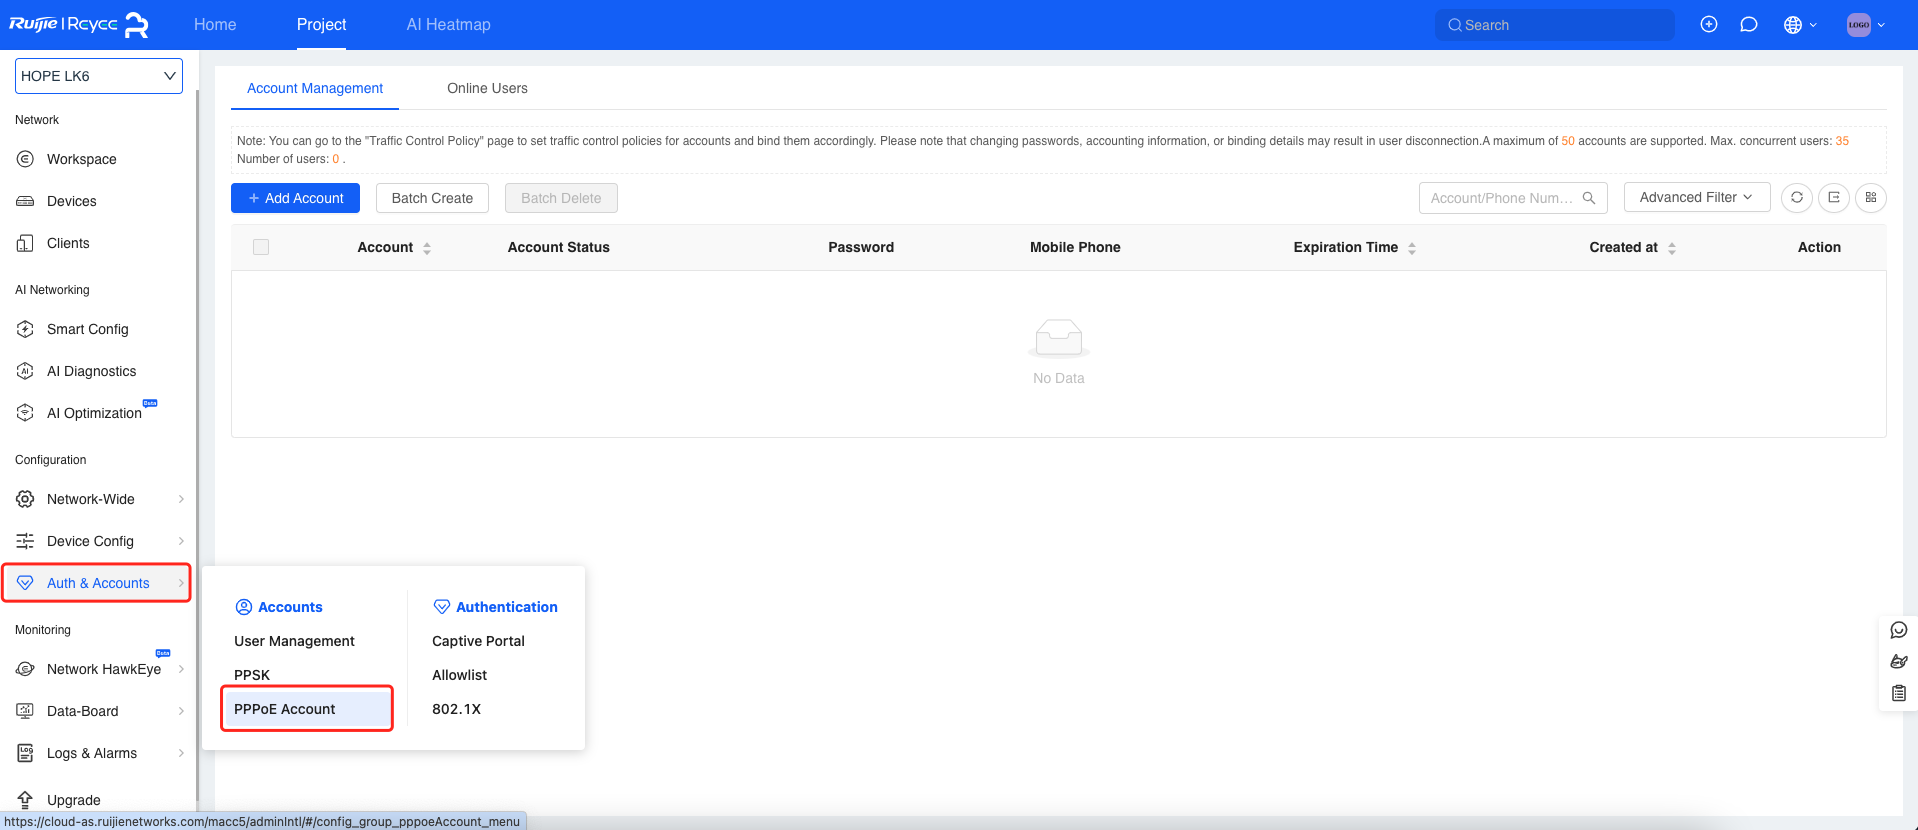The width and height of the screenshot is (1918, 830).
Task: Open 802.1X menu item
Action: [456, 709]
